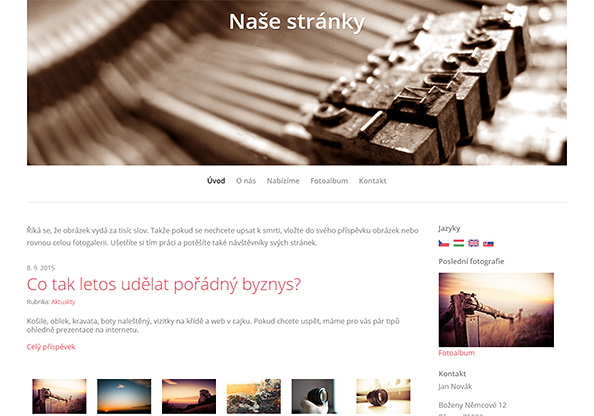This screenshot has height=416, width=594.
Task: View the large sidebar fence post photo
Action: tap(496, 310)
